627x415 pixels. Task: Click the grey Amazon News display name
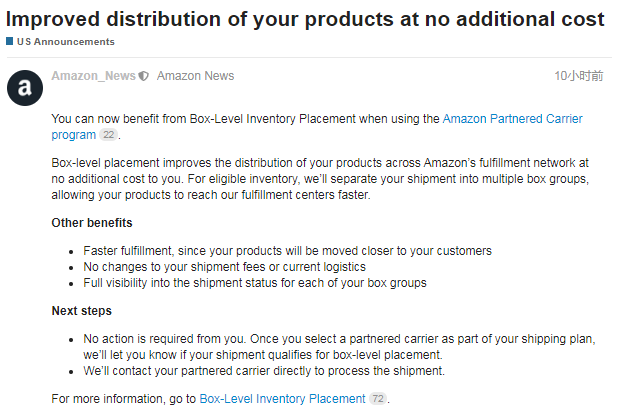[x=195, y=76]
